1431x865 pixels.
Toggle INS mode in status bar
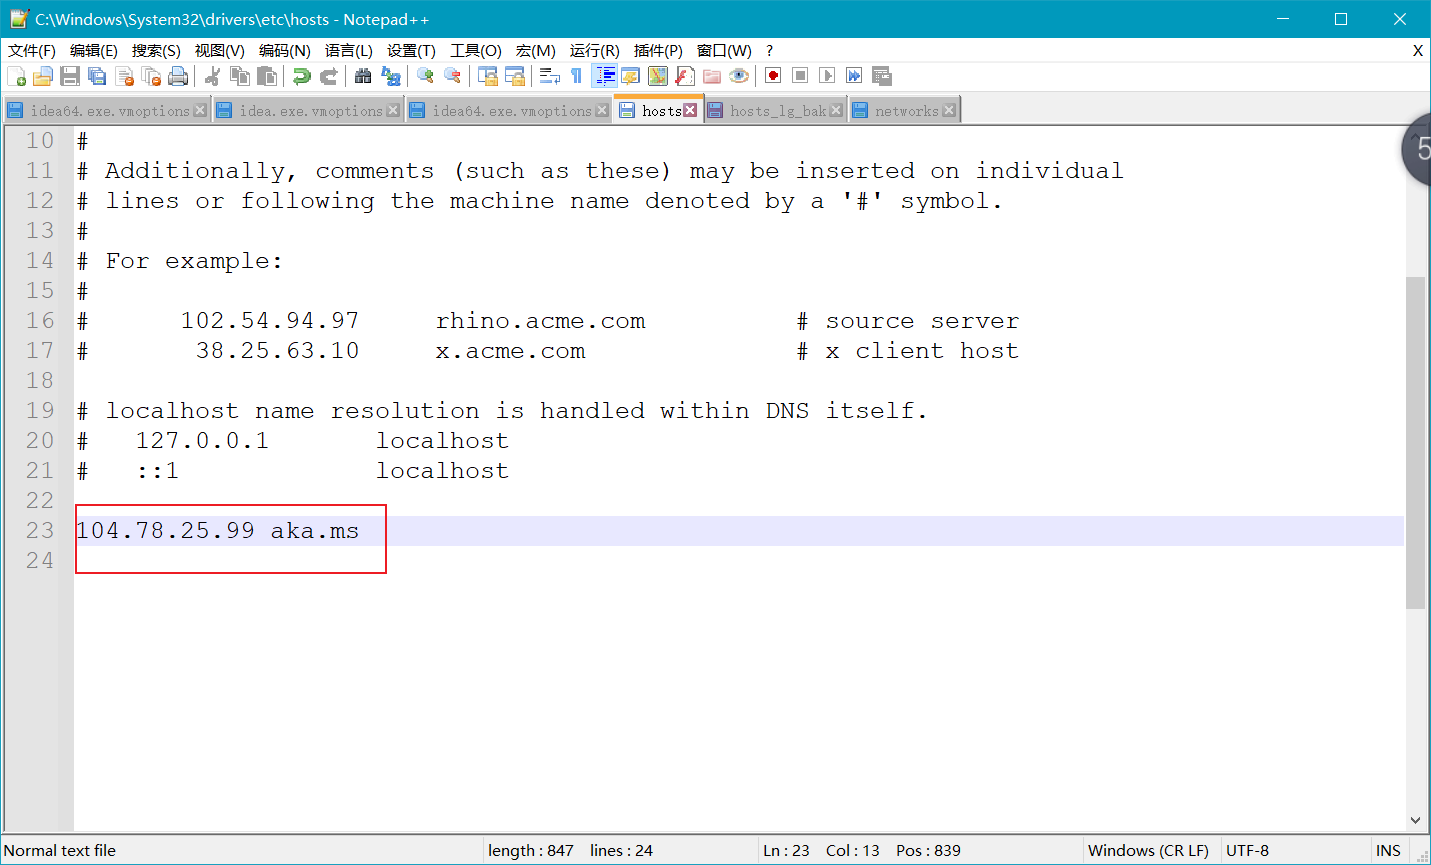point(1388,850)
